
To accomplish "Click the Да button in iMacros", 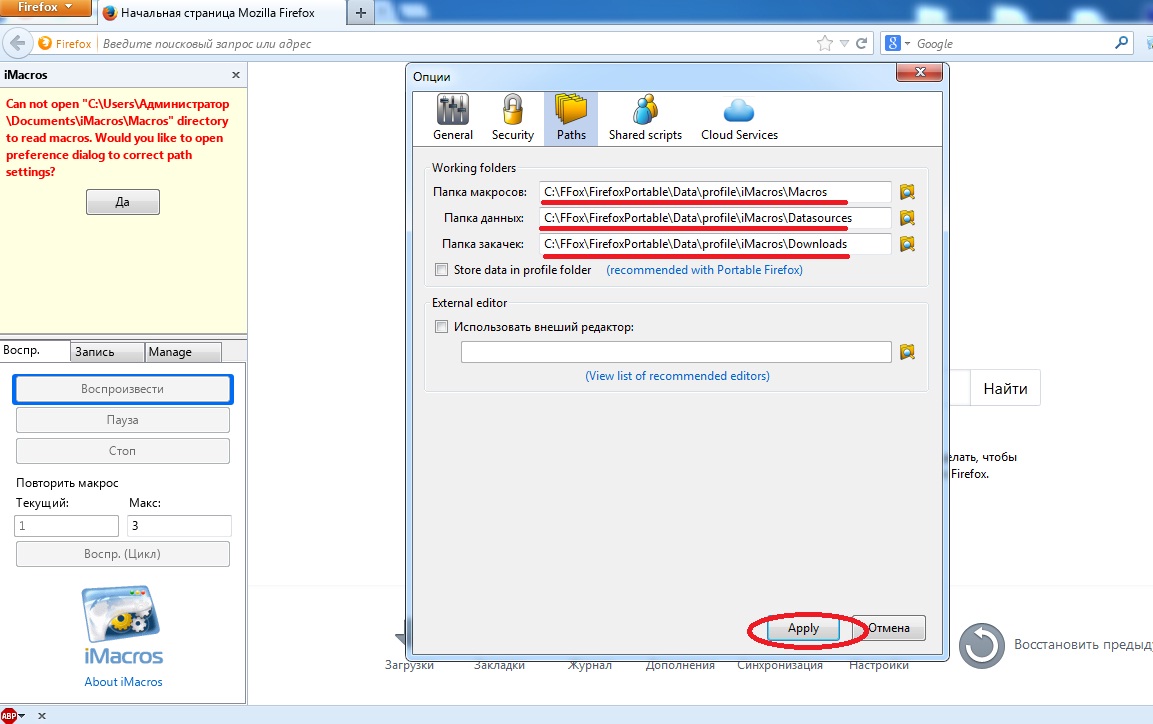I will (123, 202).
